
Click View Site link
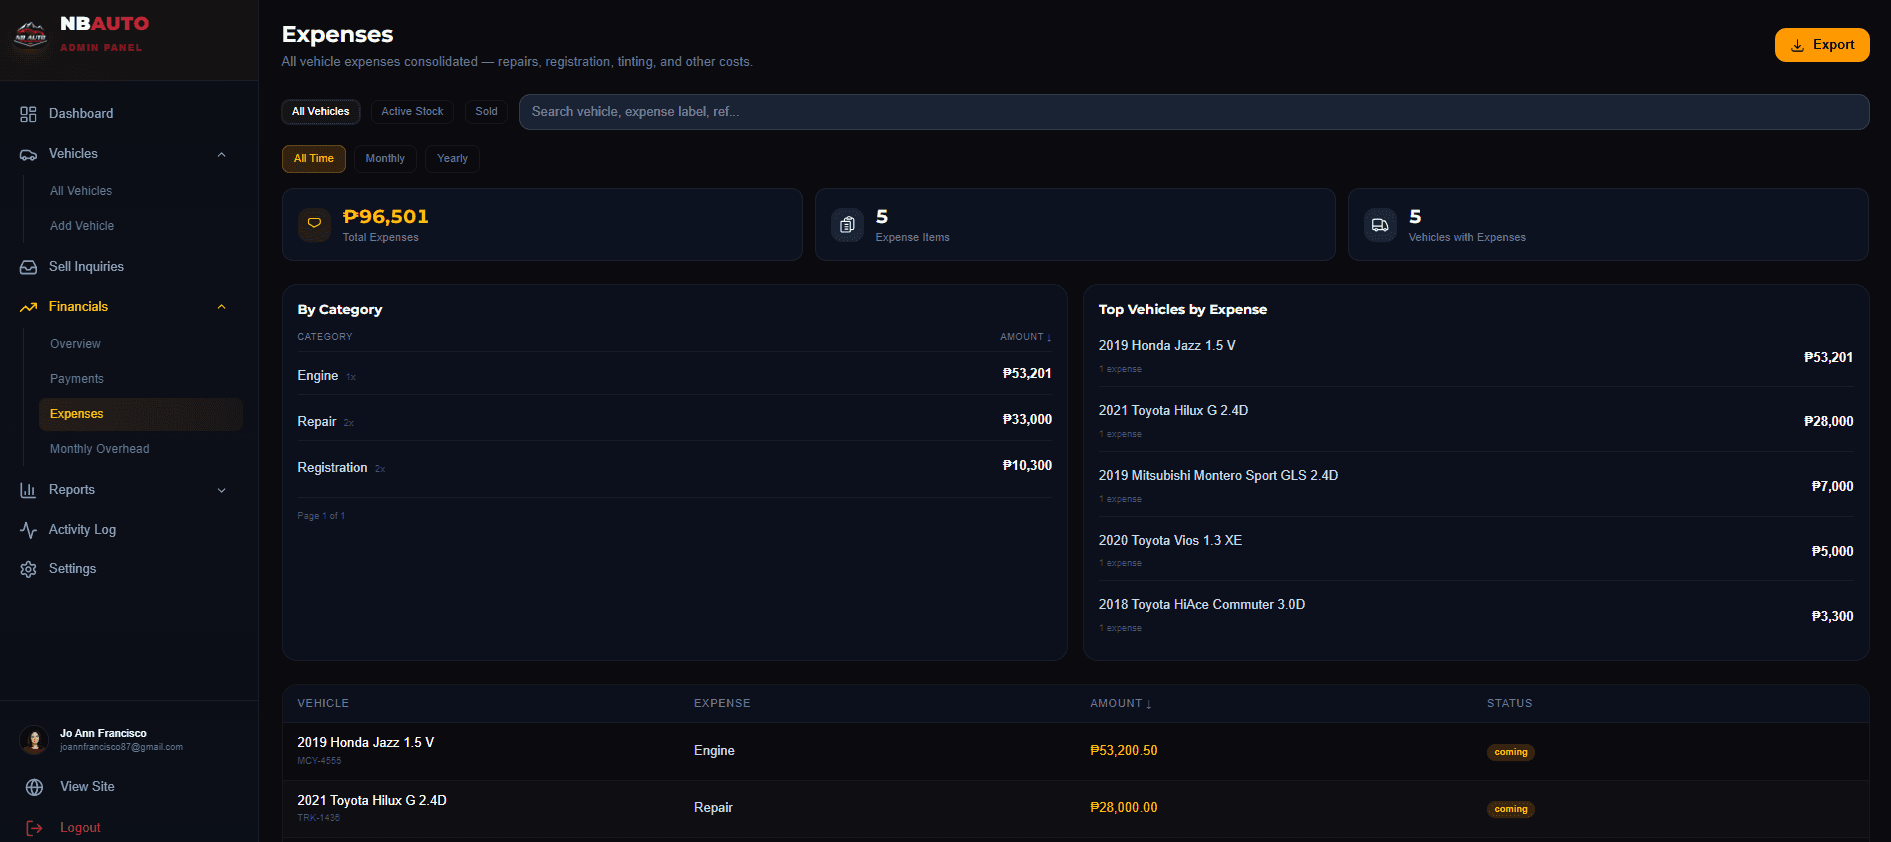pos(87,787)
